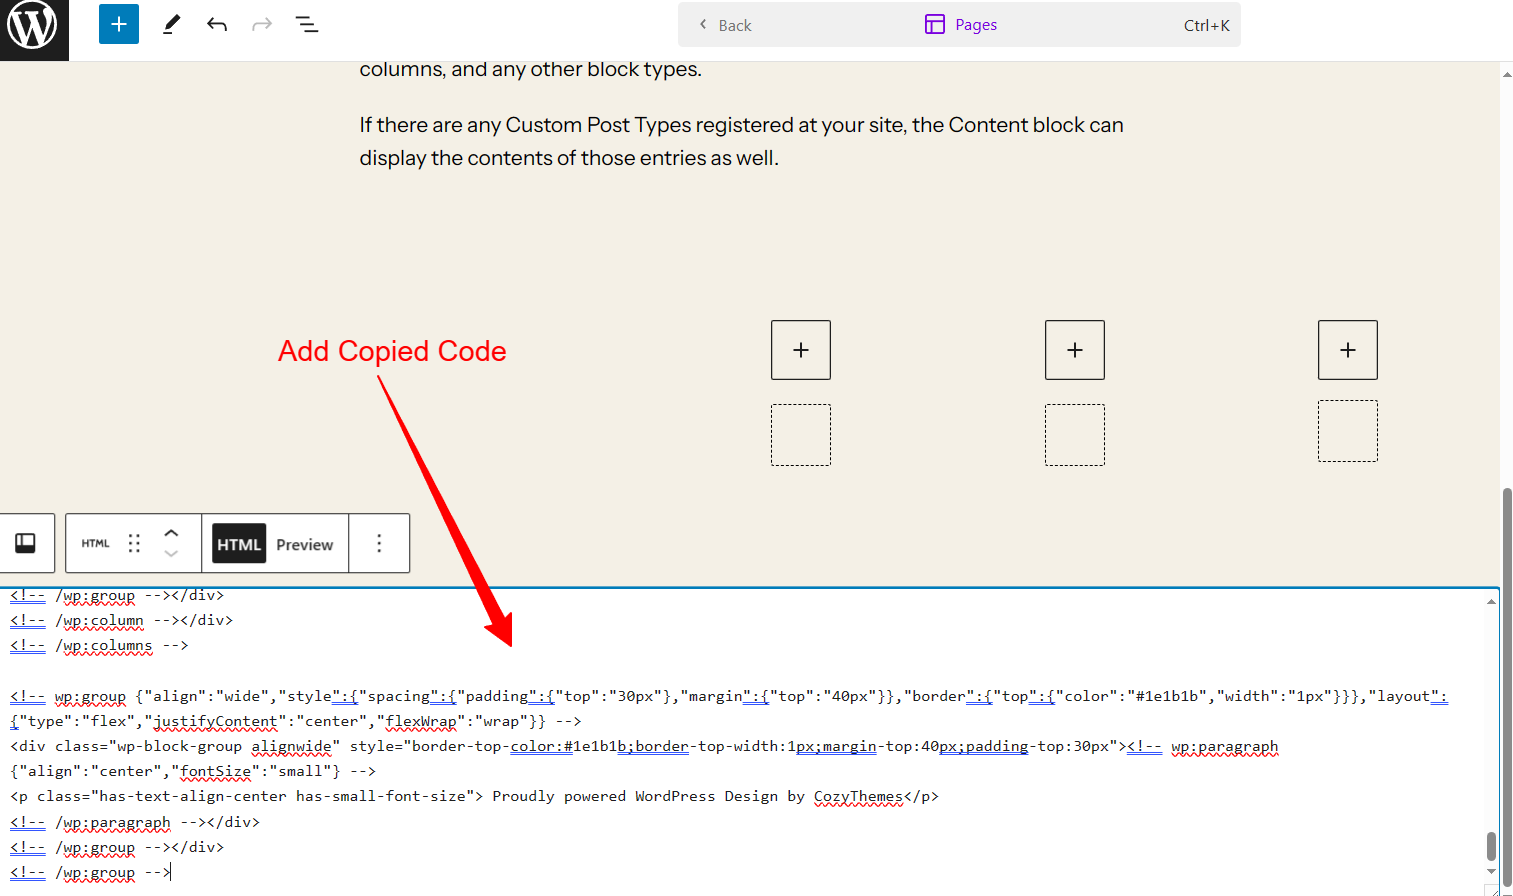Move the HTML block down
1513x896 pixels.
click(x=171, y=553)
